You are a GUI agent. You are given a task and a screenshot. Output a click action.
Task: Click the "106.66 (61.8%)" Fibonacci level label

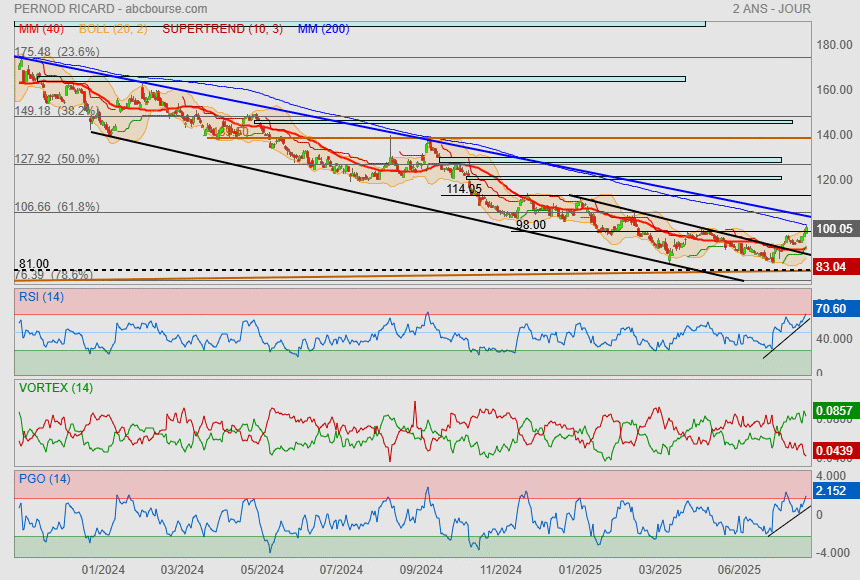[57, 206]
